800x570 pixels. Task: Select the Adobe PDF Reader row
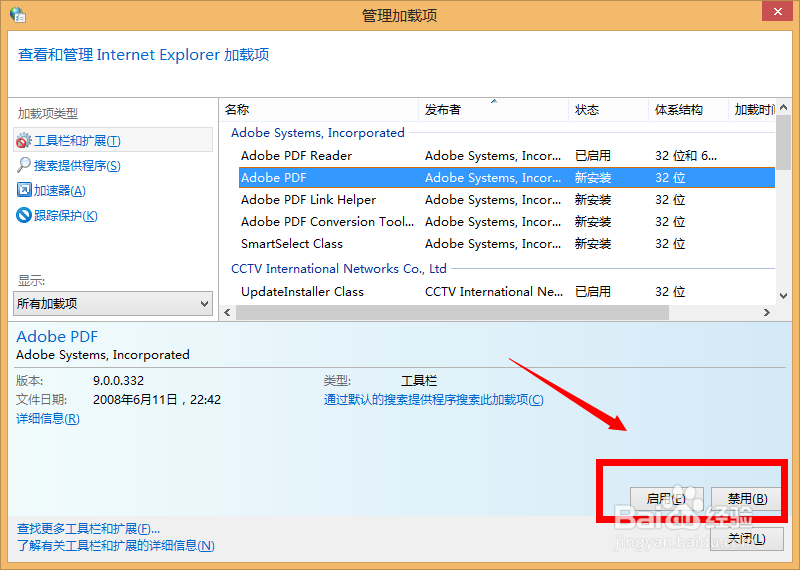(507, 156)
